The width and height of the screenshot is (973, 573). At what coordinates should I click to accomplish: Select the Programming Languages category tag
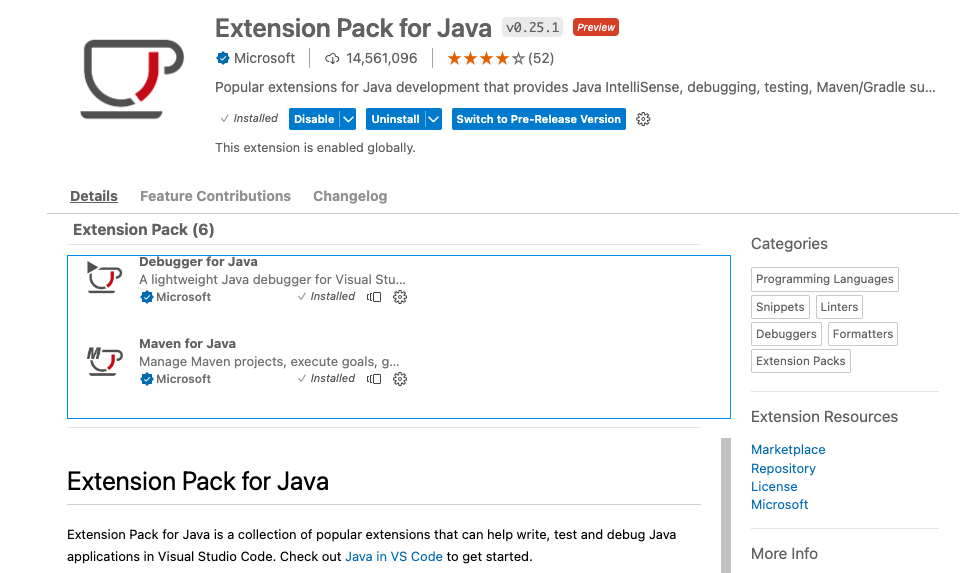click(825, 279)
